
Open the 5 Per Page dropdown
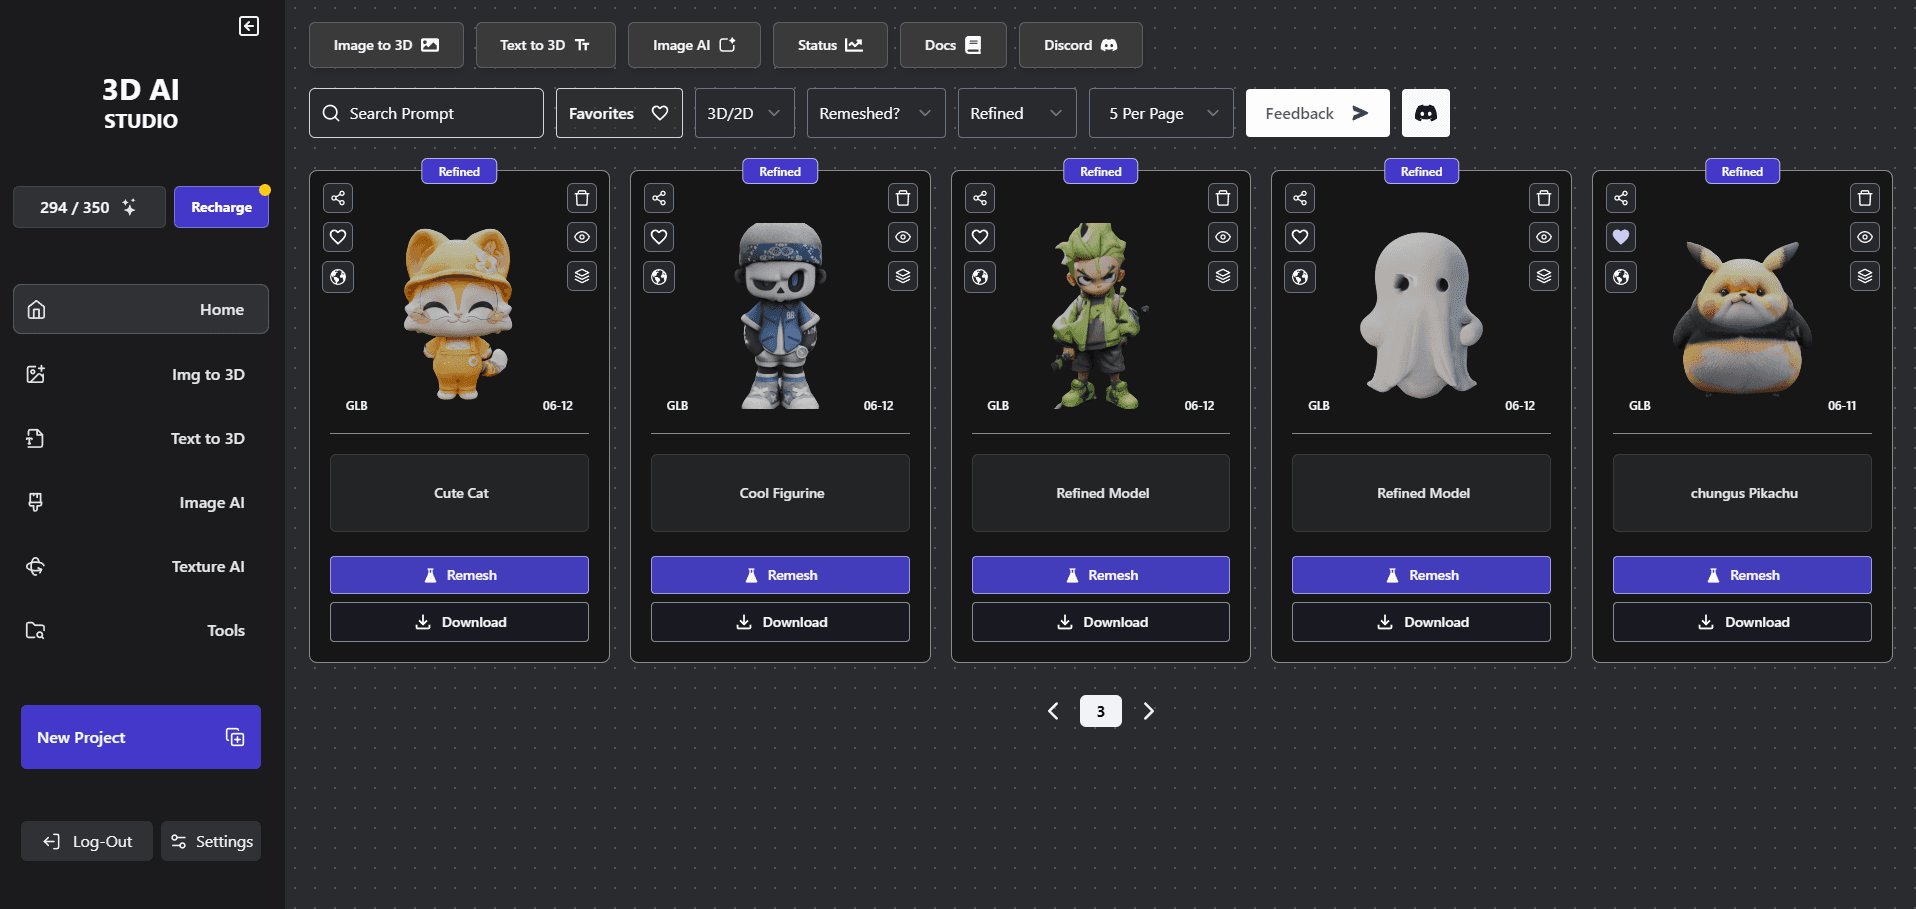[1161, 113]
